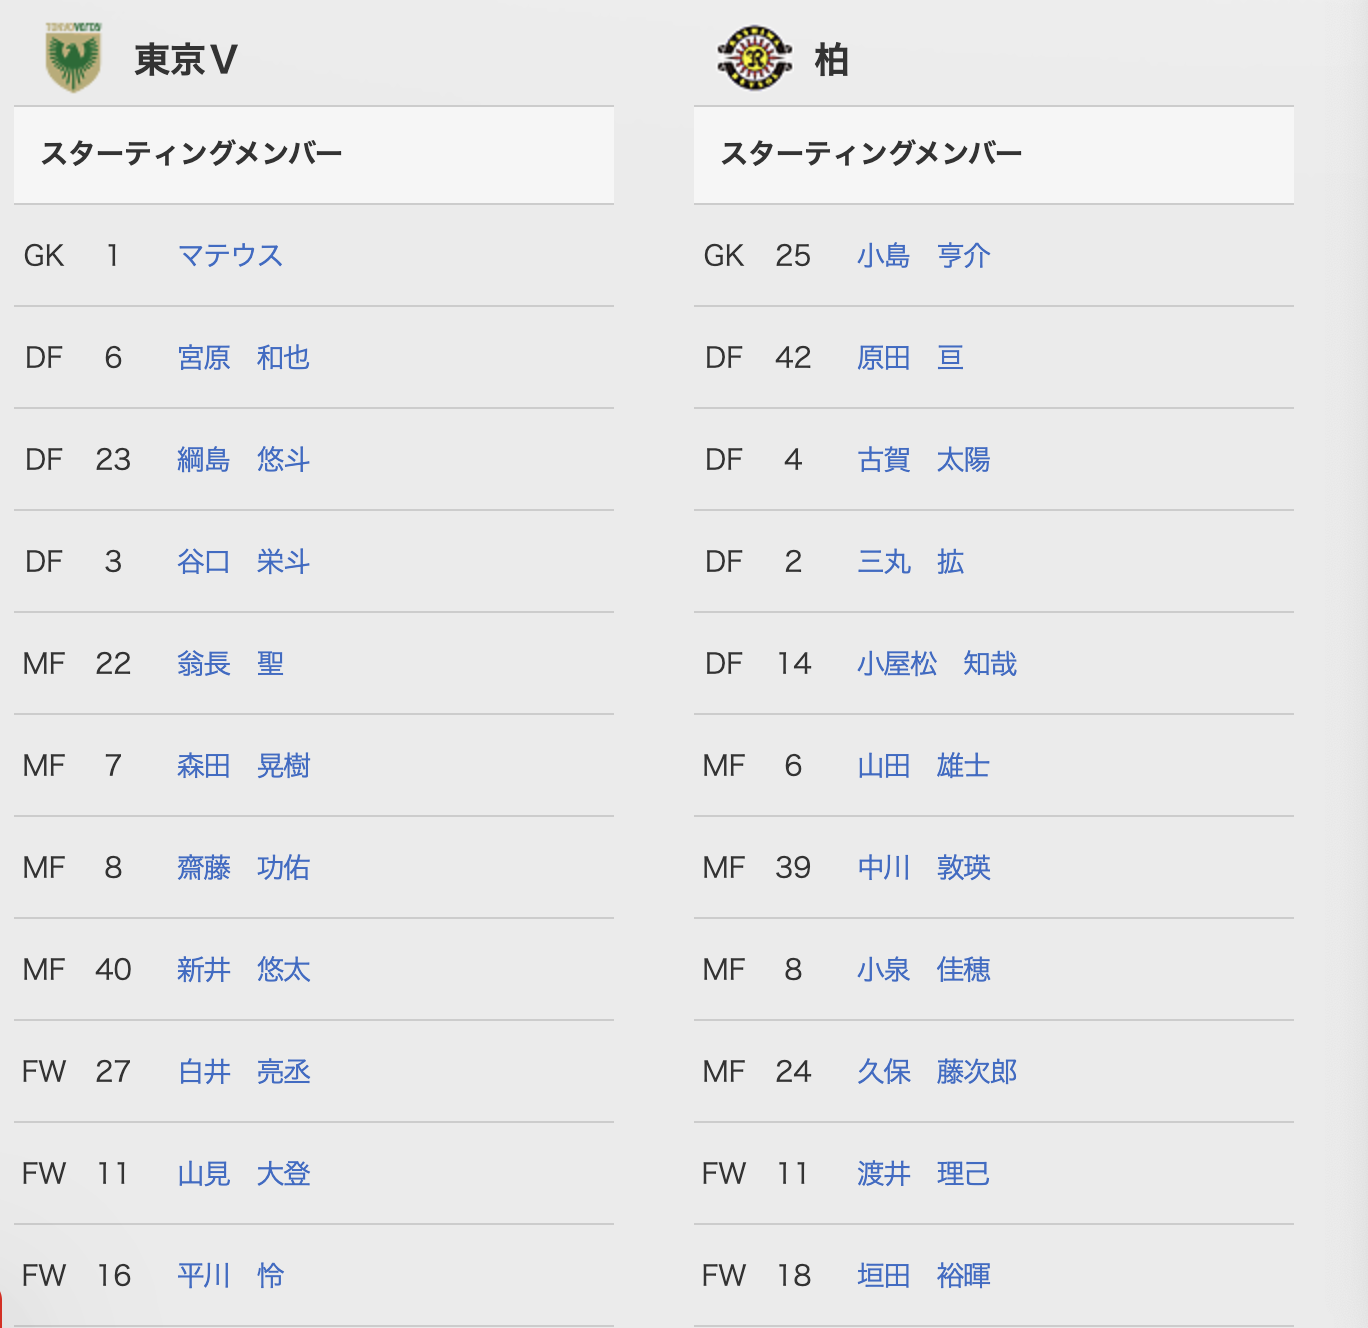
Task: Open 中川 敦瑛 player link
Action: [x=923, y=867]
